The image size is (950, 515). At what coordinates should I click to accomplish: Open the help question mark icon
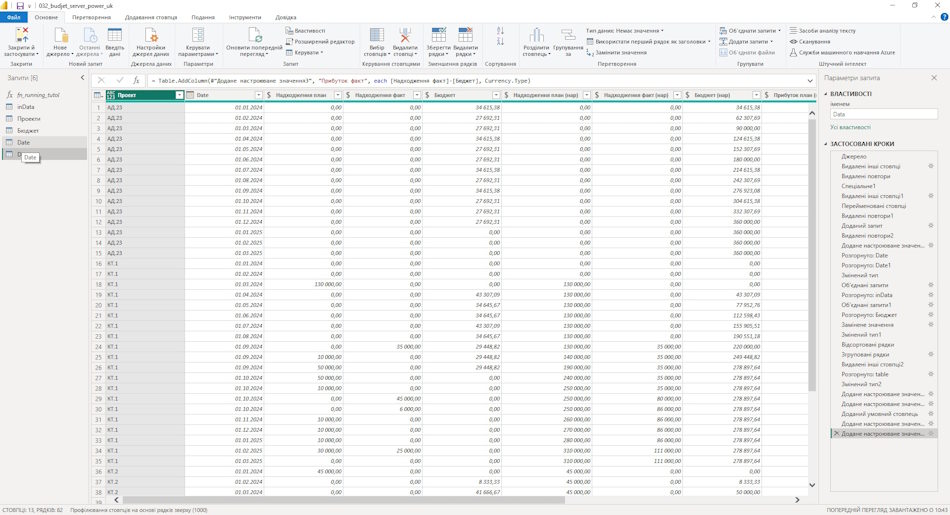944,18
